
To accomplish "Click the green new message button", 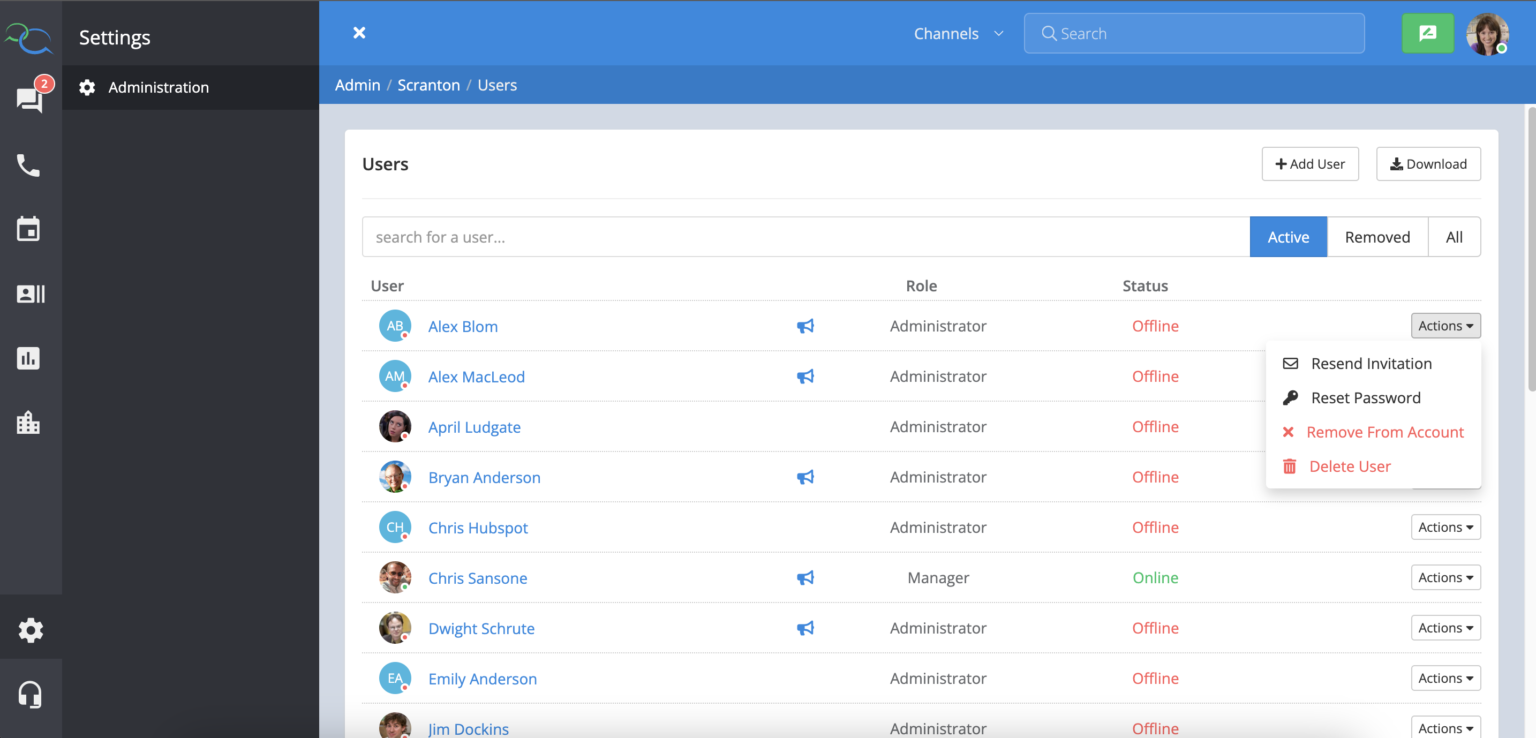I will click(1427, 34).
